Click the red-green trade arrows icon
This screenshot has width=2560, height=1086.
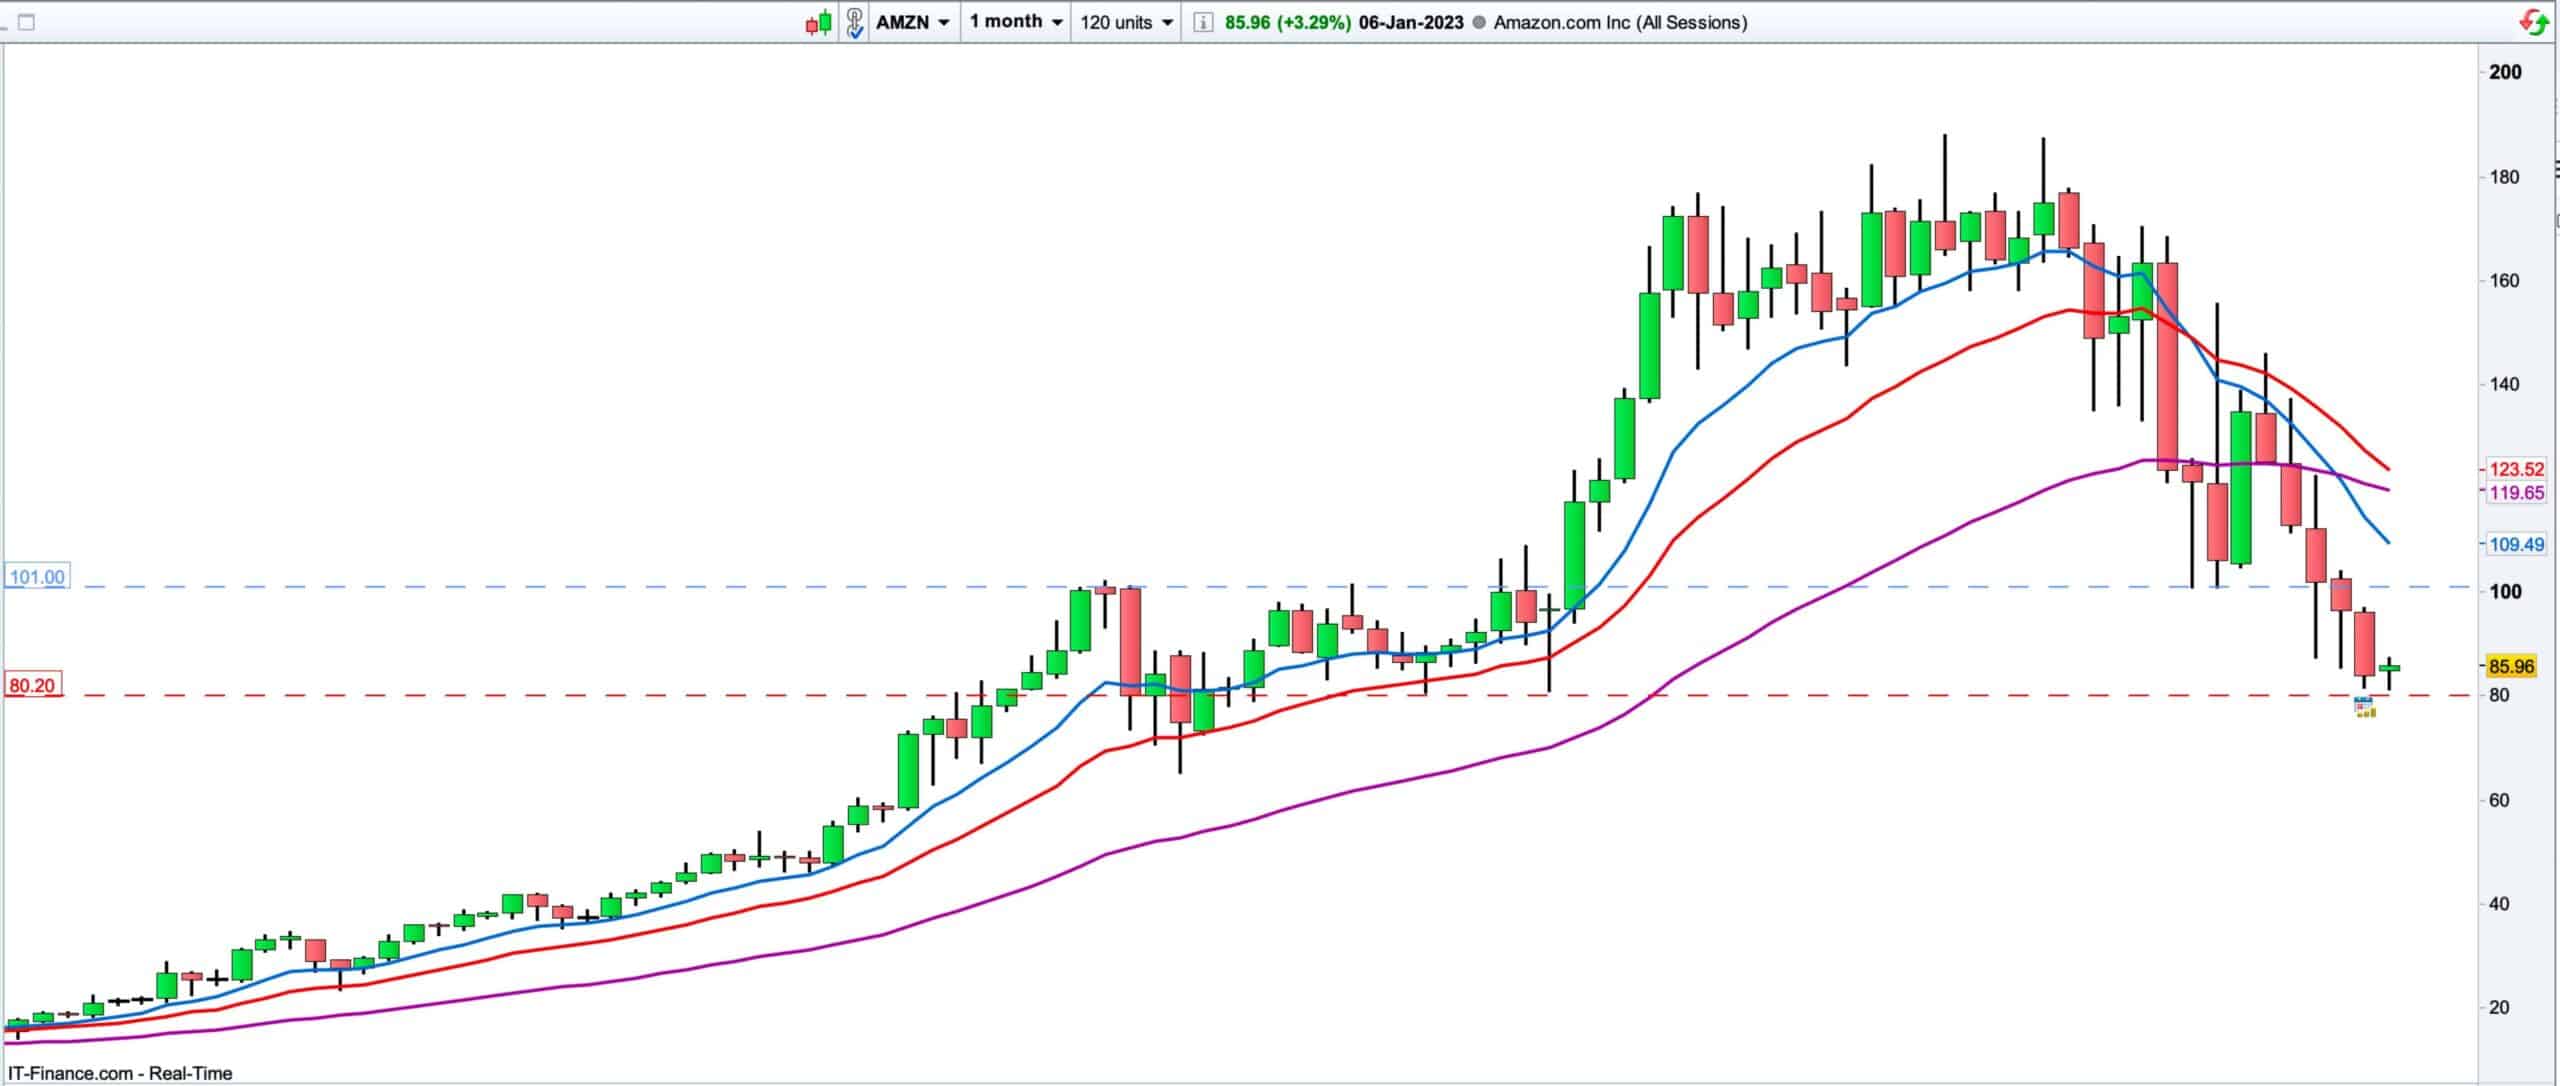pos(2535,22)
